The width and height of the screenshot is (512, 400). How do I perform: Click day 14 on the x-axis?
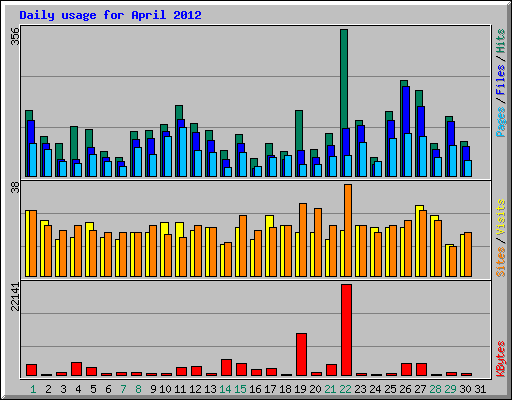(225, 389)
